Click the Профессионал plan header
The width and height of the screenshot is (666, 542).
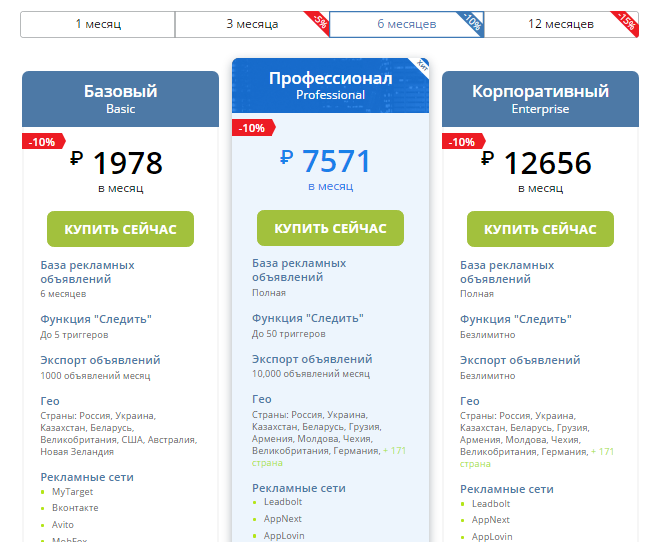tap(330, 85)
